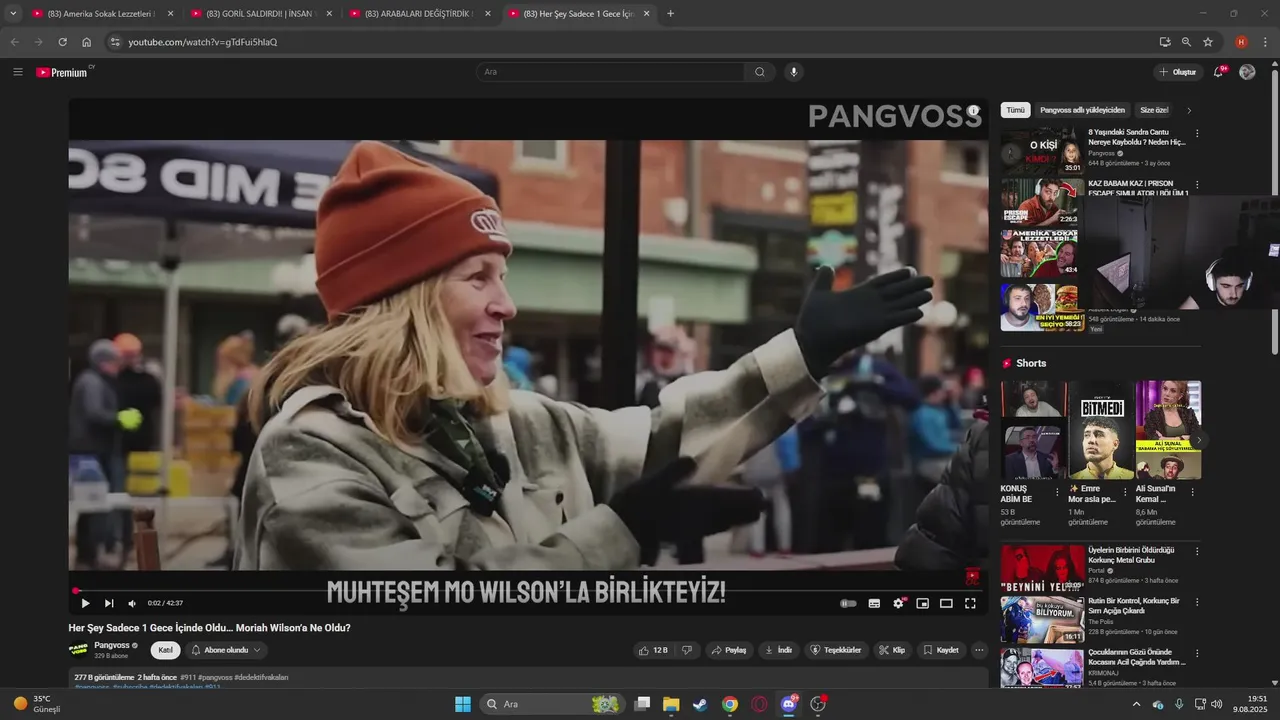This screenshot has height=720, width=1280.
Task: Open YouTube notifications bell
Action: [1219, 72]
